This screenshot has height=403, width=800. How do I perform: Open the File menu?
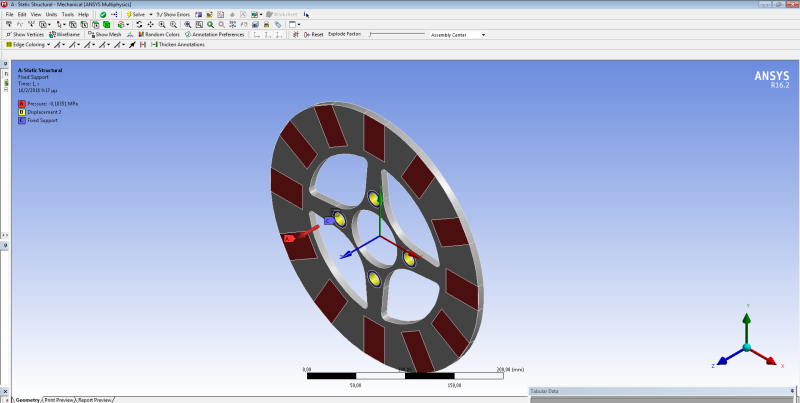(9, 14)
